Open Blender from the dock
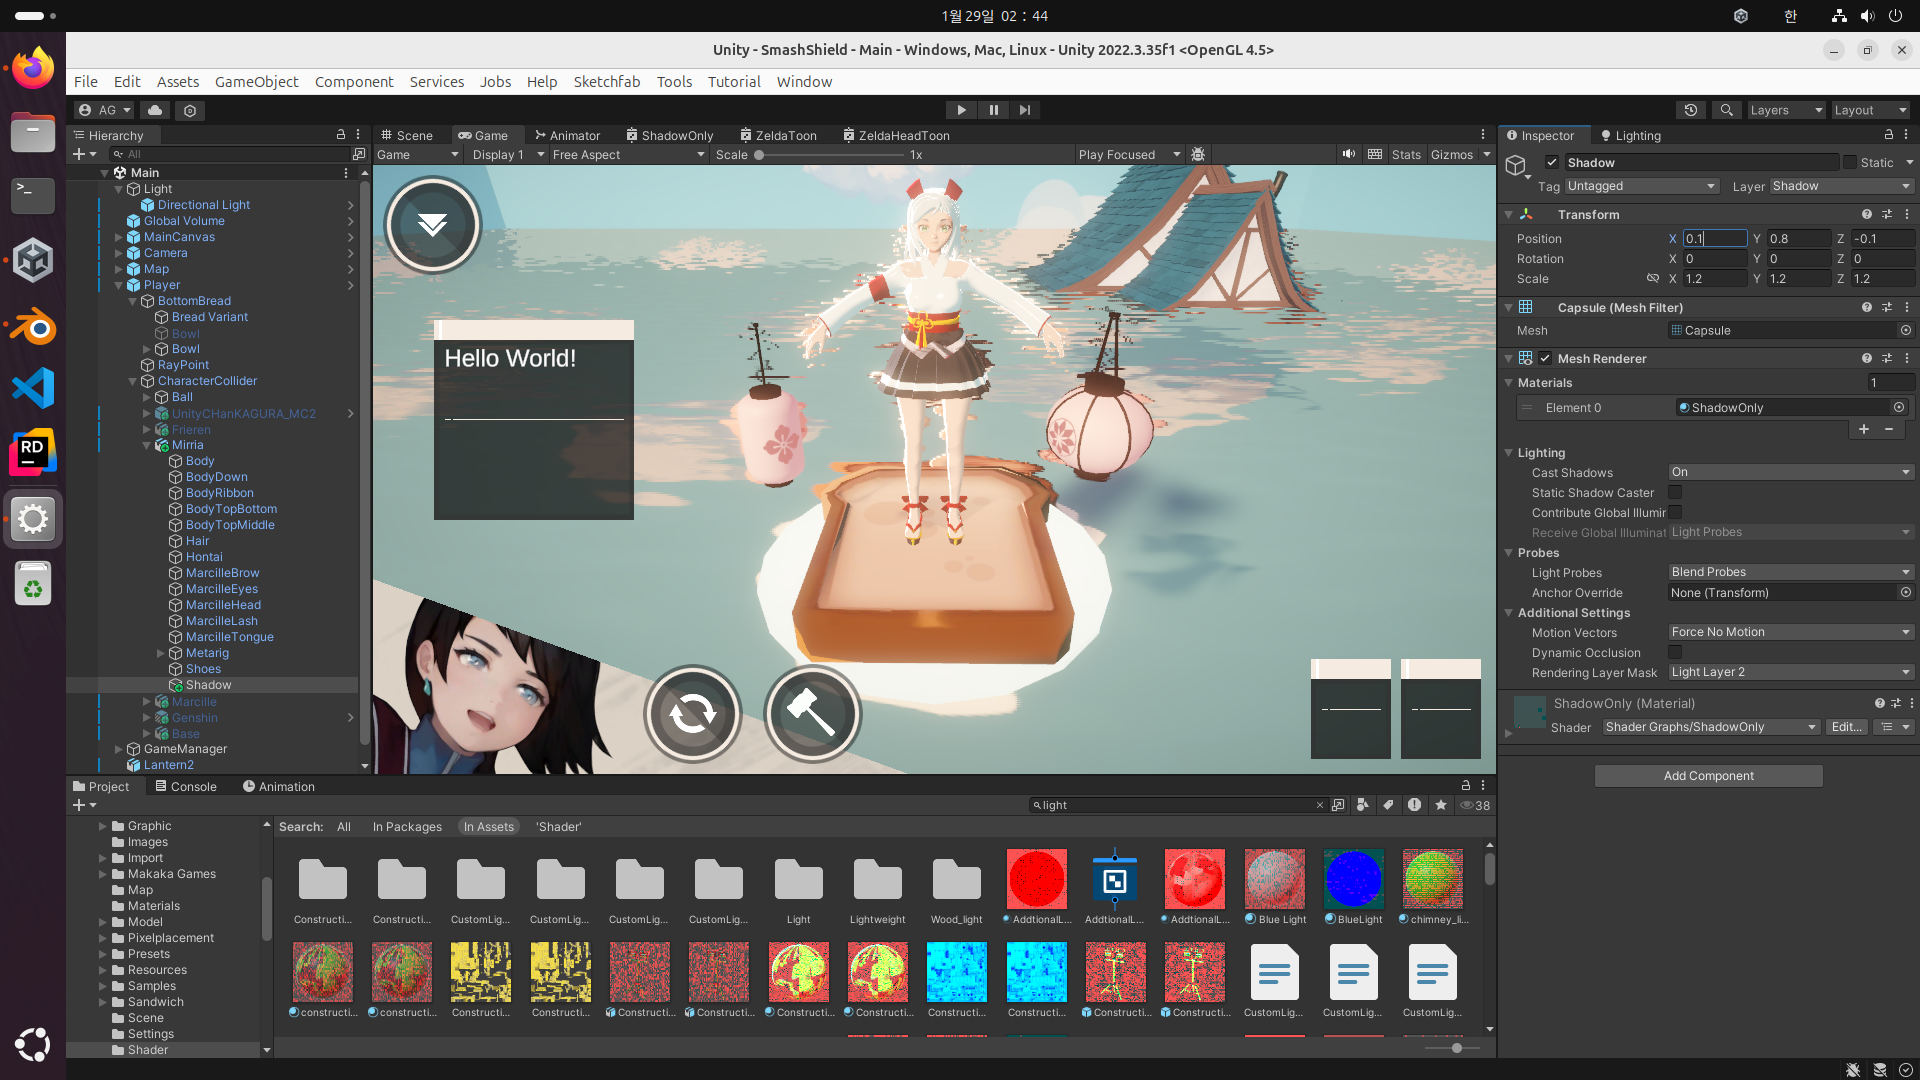This screenshot has width=1920, height=1080. click(33, 326)
